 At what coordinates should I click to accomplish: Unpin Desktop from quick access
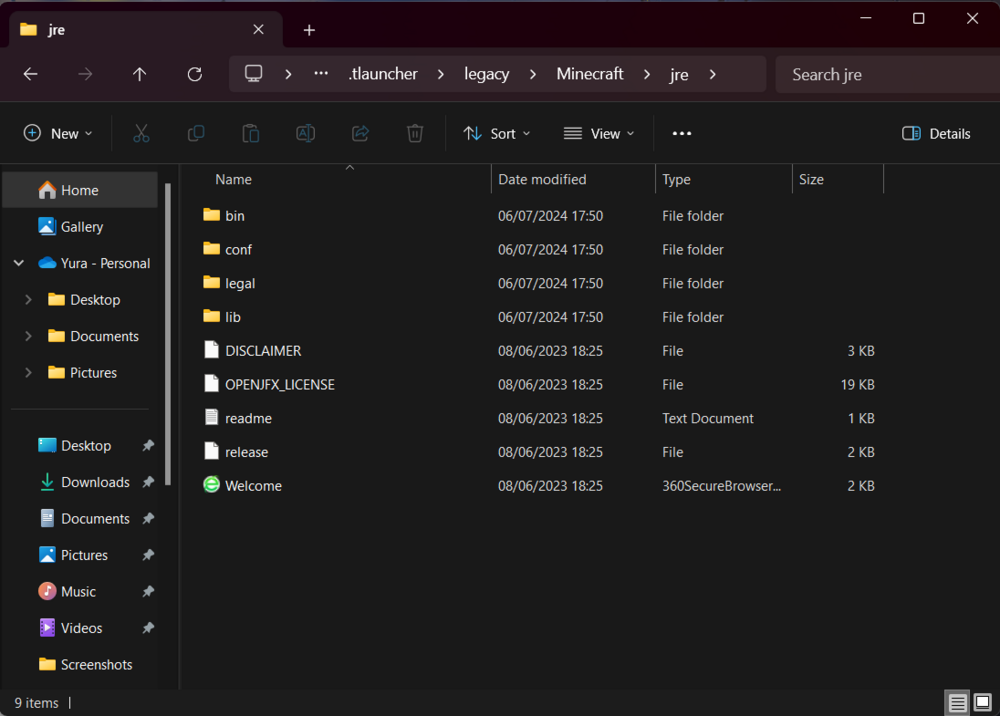click(x=148, y=446)
